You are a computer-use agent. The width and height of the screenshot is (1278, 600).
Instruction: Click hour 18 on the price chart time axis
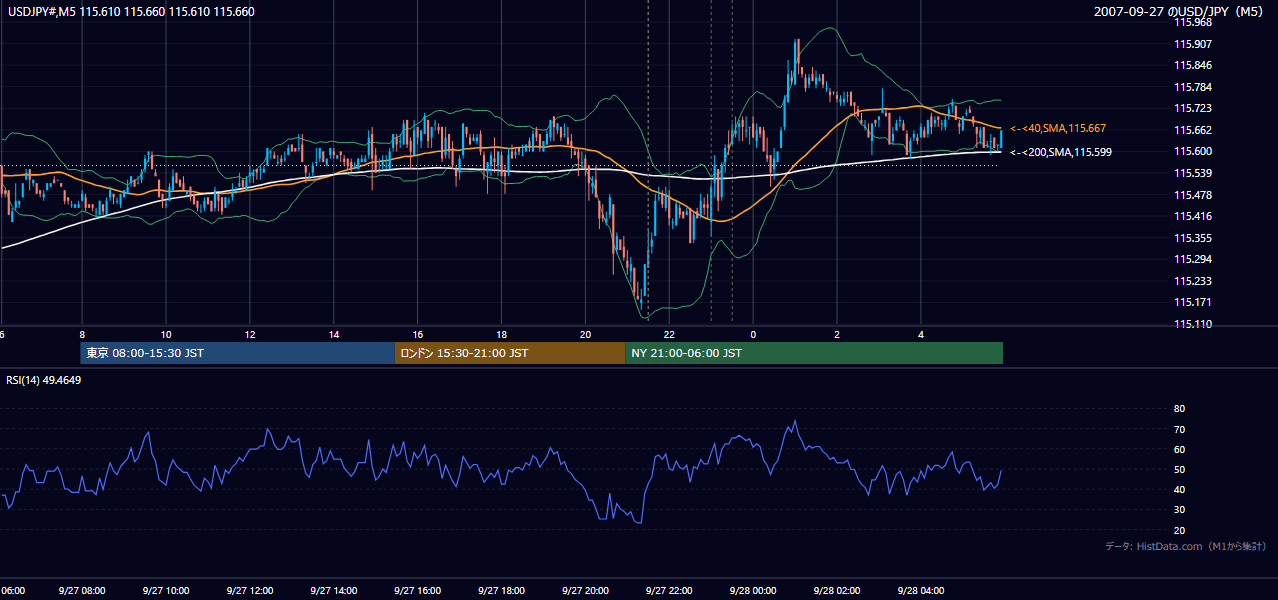point(502,334)
